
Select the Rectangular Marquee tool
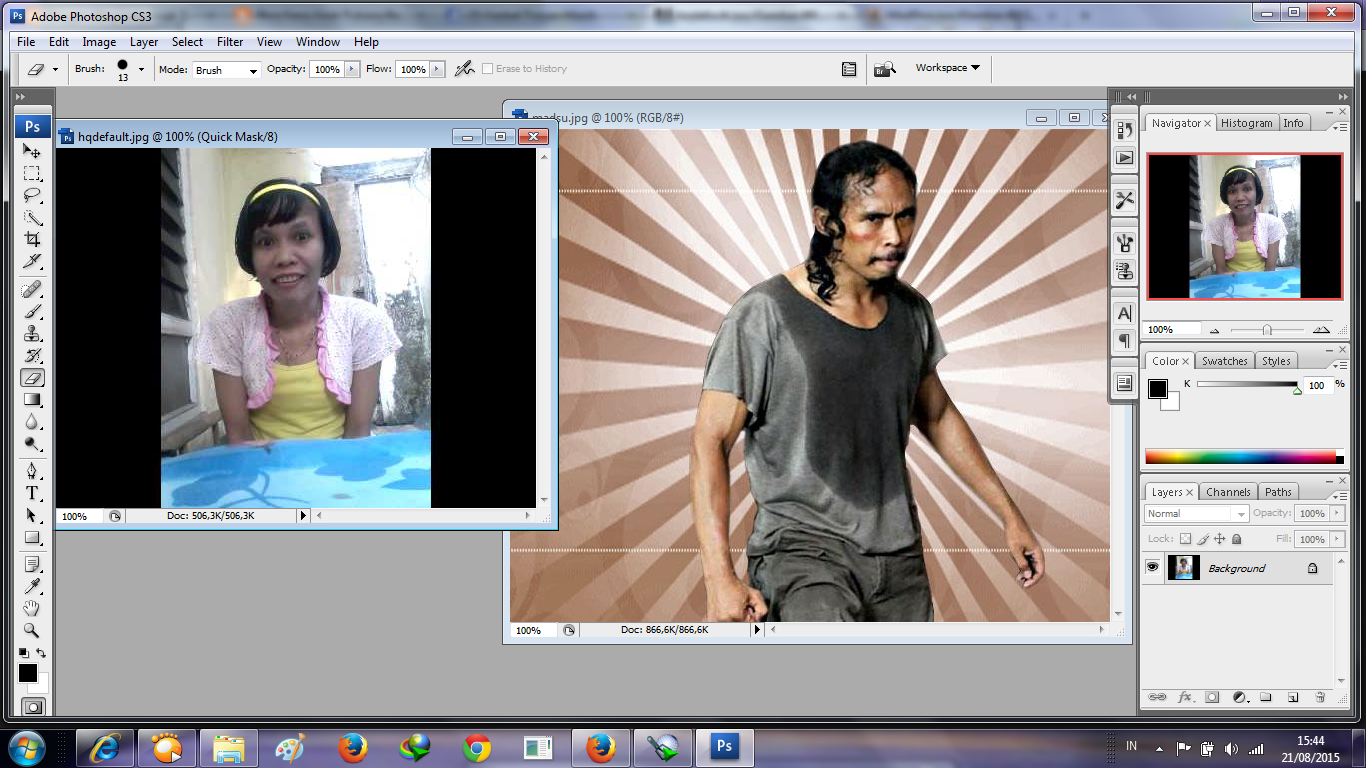pyautogui.click(x=32, y=174)
